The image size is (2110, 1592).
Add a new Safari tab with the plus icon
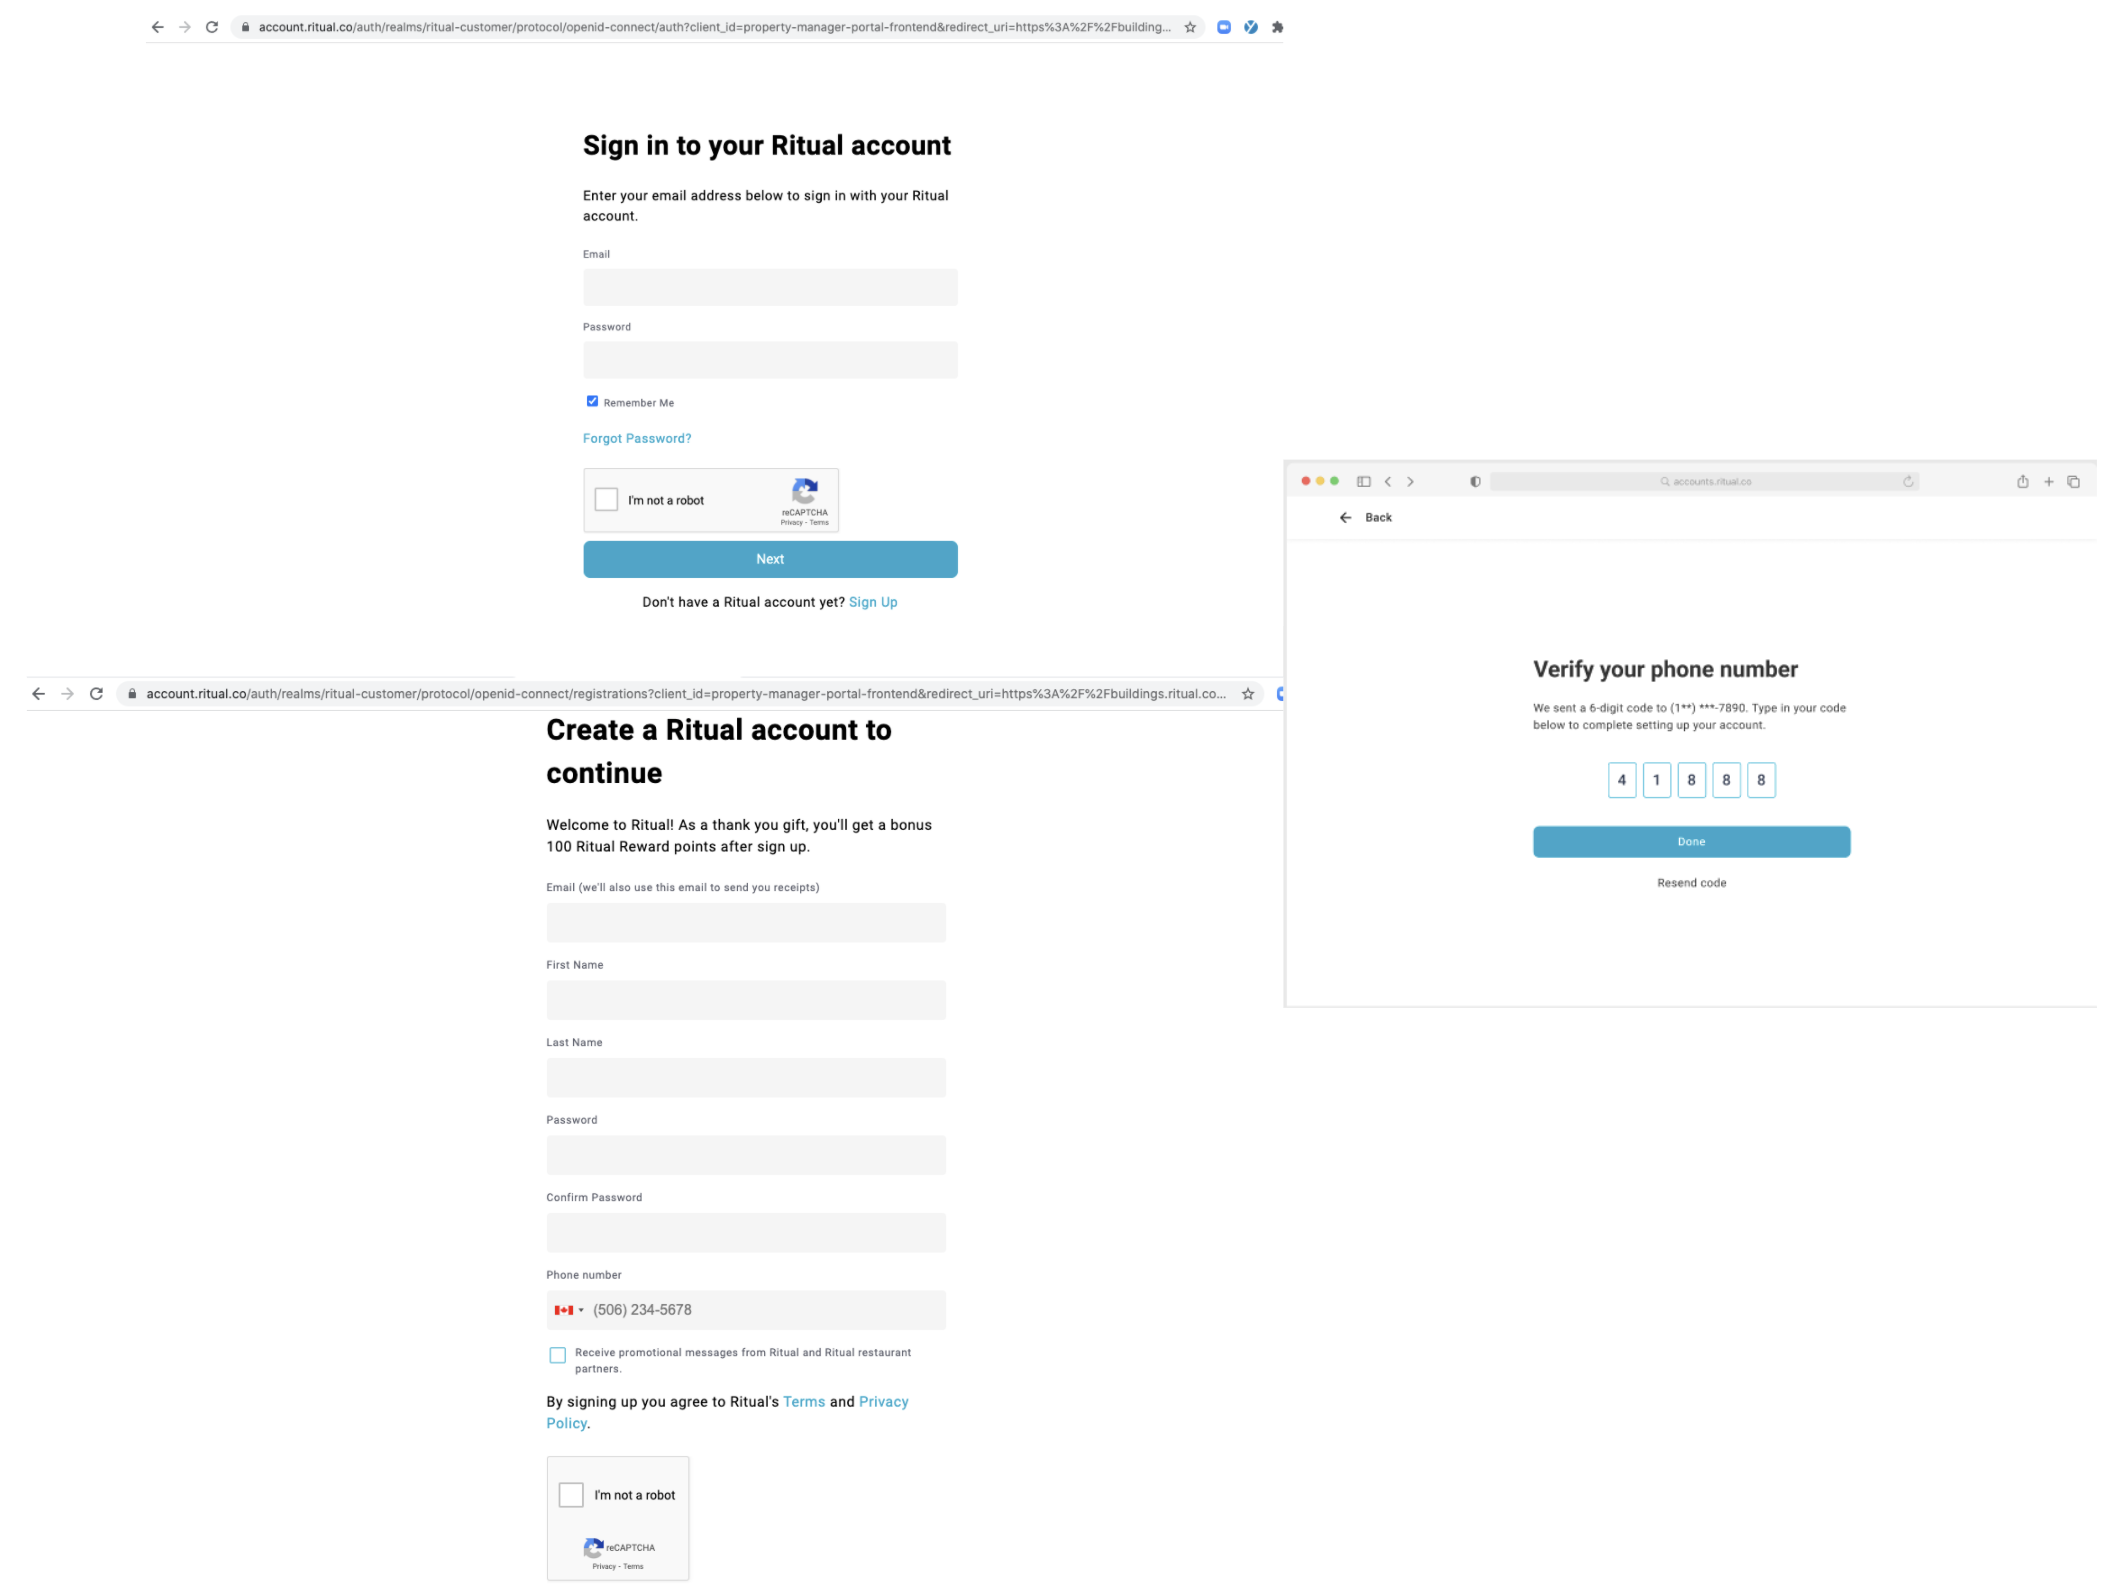[2049, 482]
